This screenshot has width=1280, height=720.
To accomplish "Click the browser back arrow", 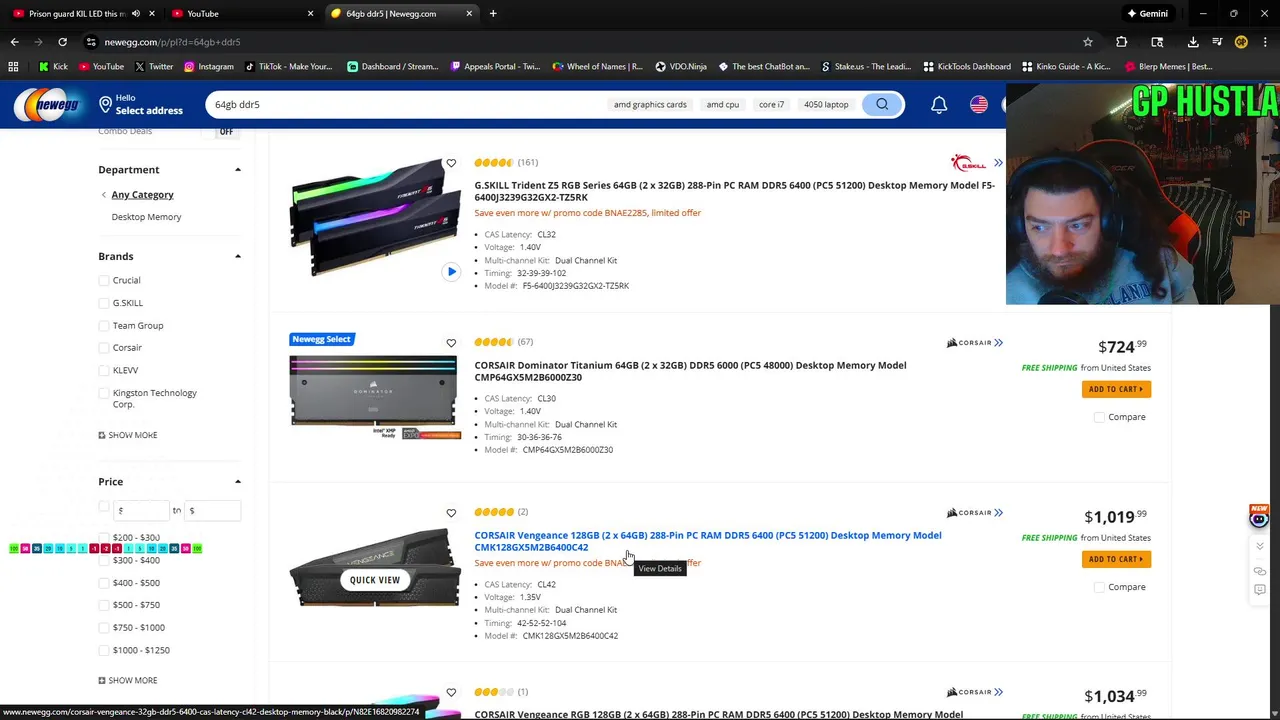I will [x=14, y=42].
